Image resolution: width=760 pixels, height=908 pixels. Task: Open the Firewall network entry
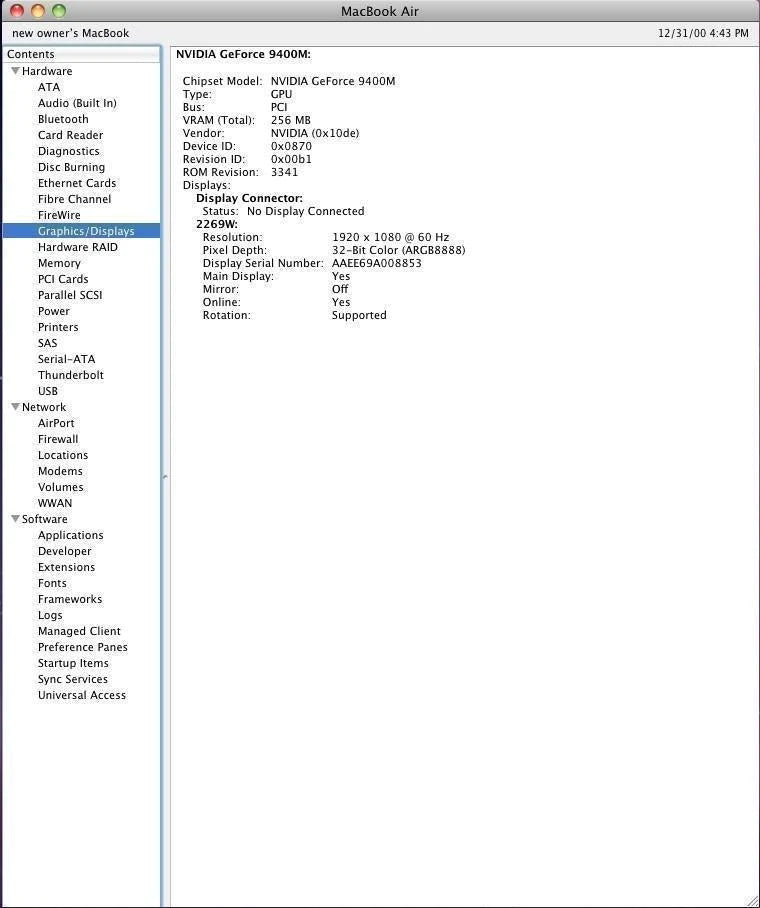point(58,439)
